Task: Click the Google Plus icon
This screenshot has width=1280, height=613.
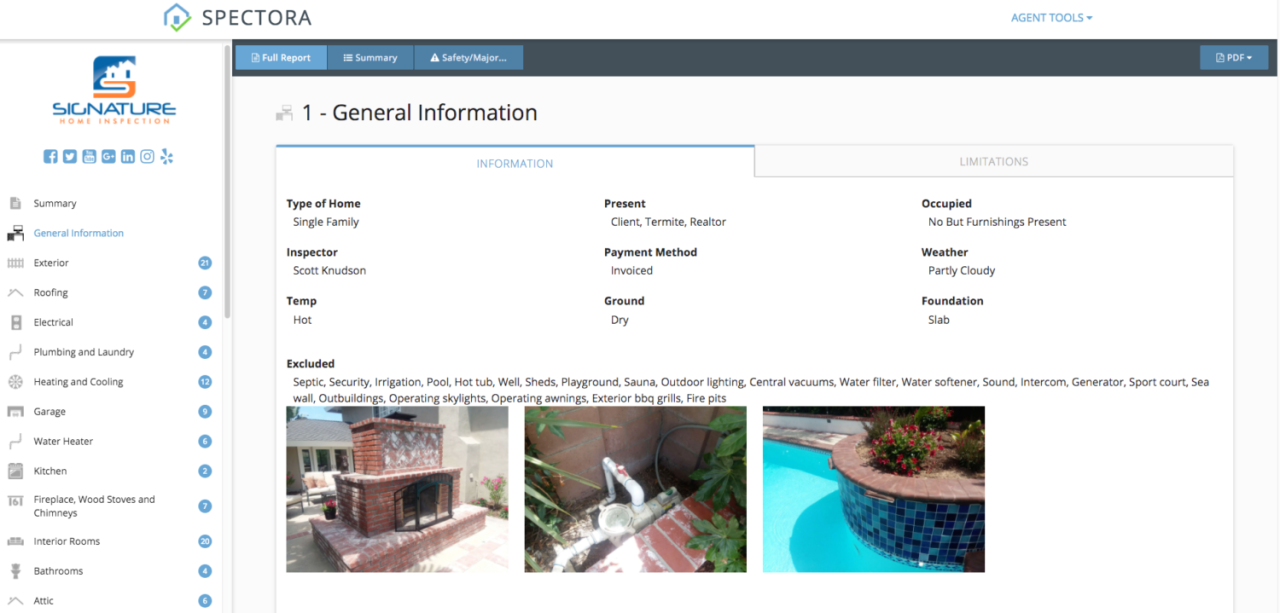Action: [108, 157]
